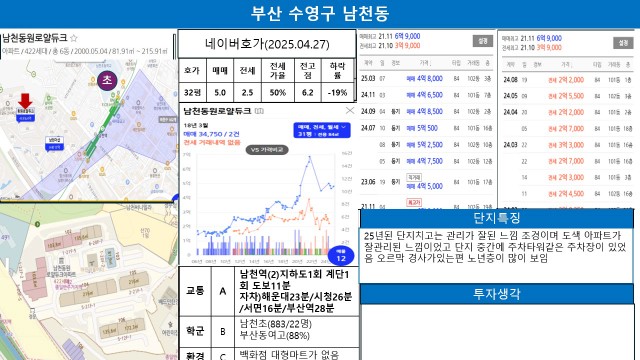
Task: Select the 전세가율 50% cell
Action: click(278, 93)
